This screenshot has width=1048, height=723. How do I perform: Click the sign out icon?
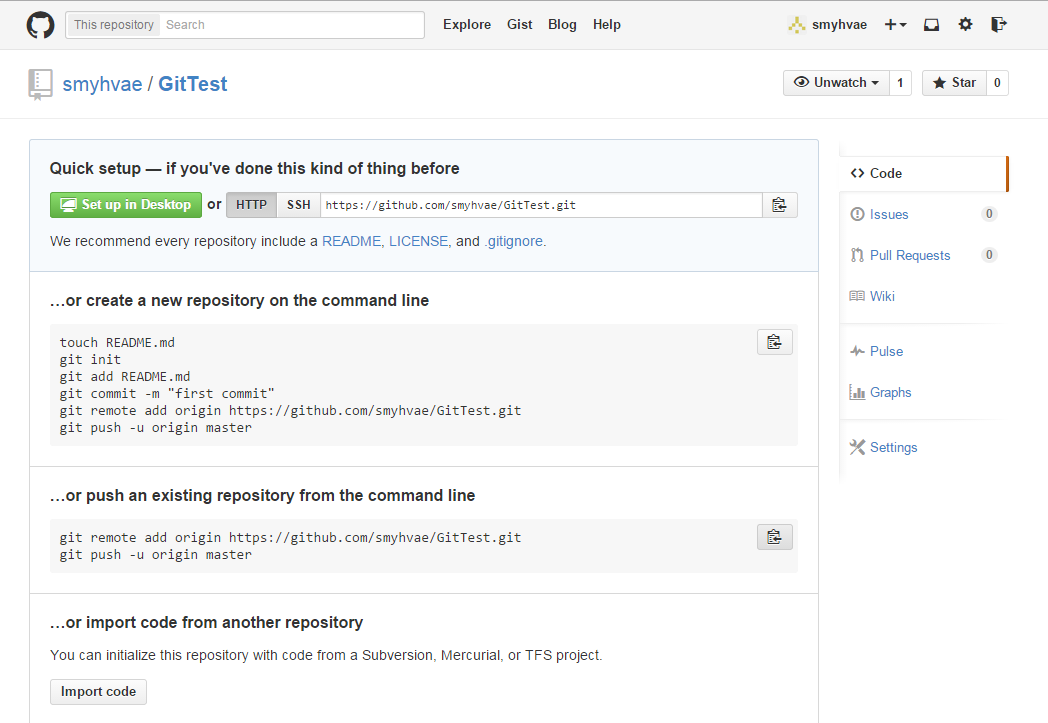[999, 25]
